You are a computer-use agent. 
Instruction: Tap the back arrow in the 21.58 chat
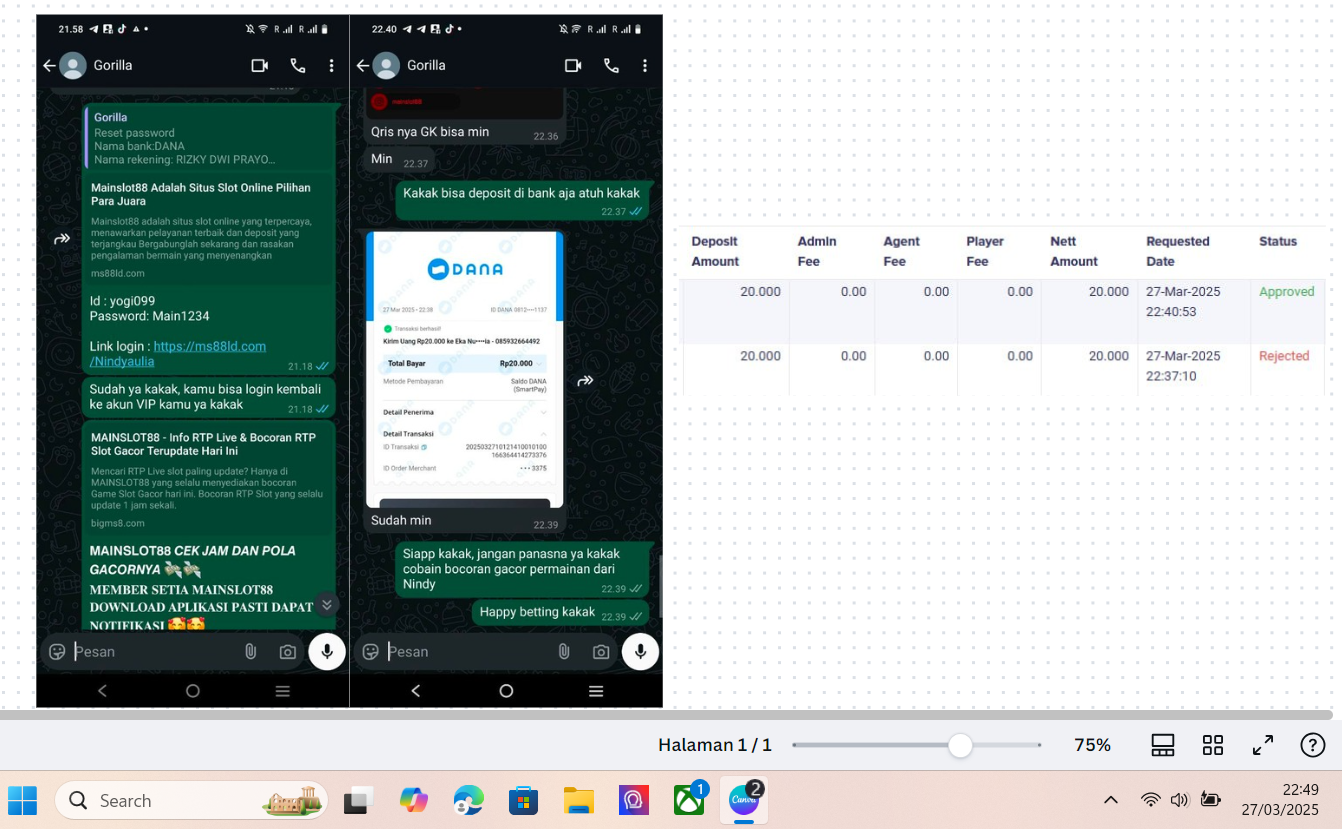49,66
